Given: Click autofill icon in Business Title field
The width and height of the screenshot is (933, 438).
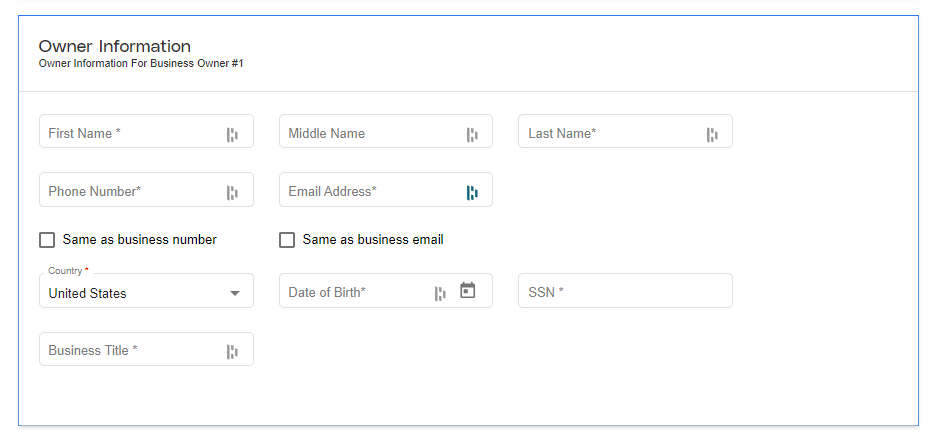Looking at the screenshot, I should coord(232,352).
